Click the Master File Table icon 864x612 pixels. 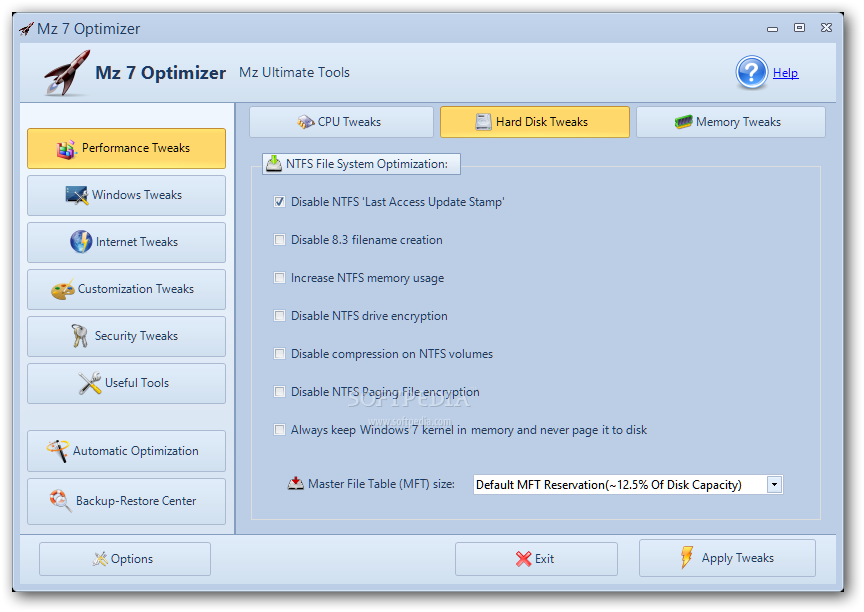click(x=296, y=484)
